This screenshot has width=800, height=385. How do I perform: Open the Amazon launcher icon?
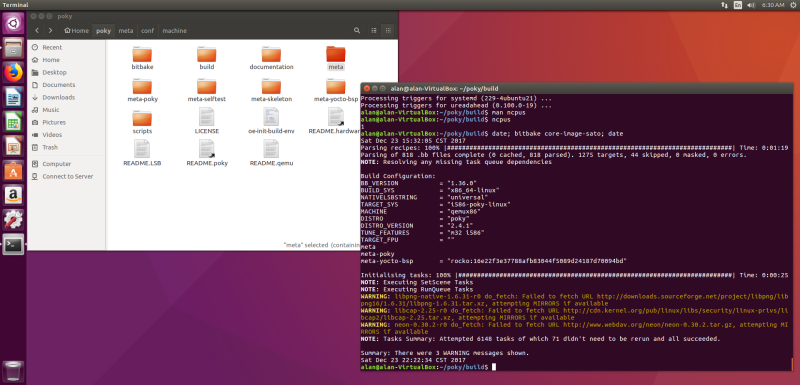[13, 196]
